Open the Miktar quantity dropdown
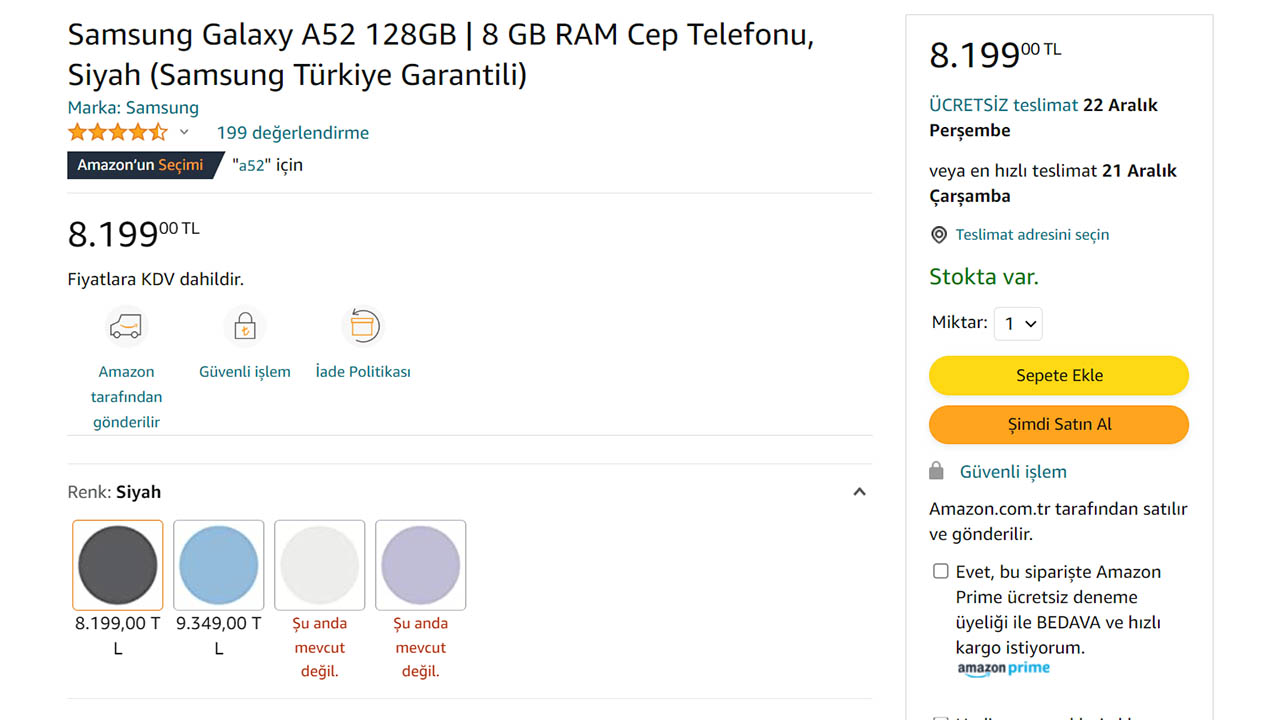Image resolution: width=1280 pixels, height=720 pixels. point(1018,324)
